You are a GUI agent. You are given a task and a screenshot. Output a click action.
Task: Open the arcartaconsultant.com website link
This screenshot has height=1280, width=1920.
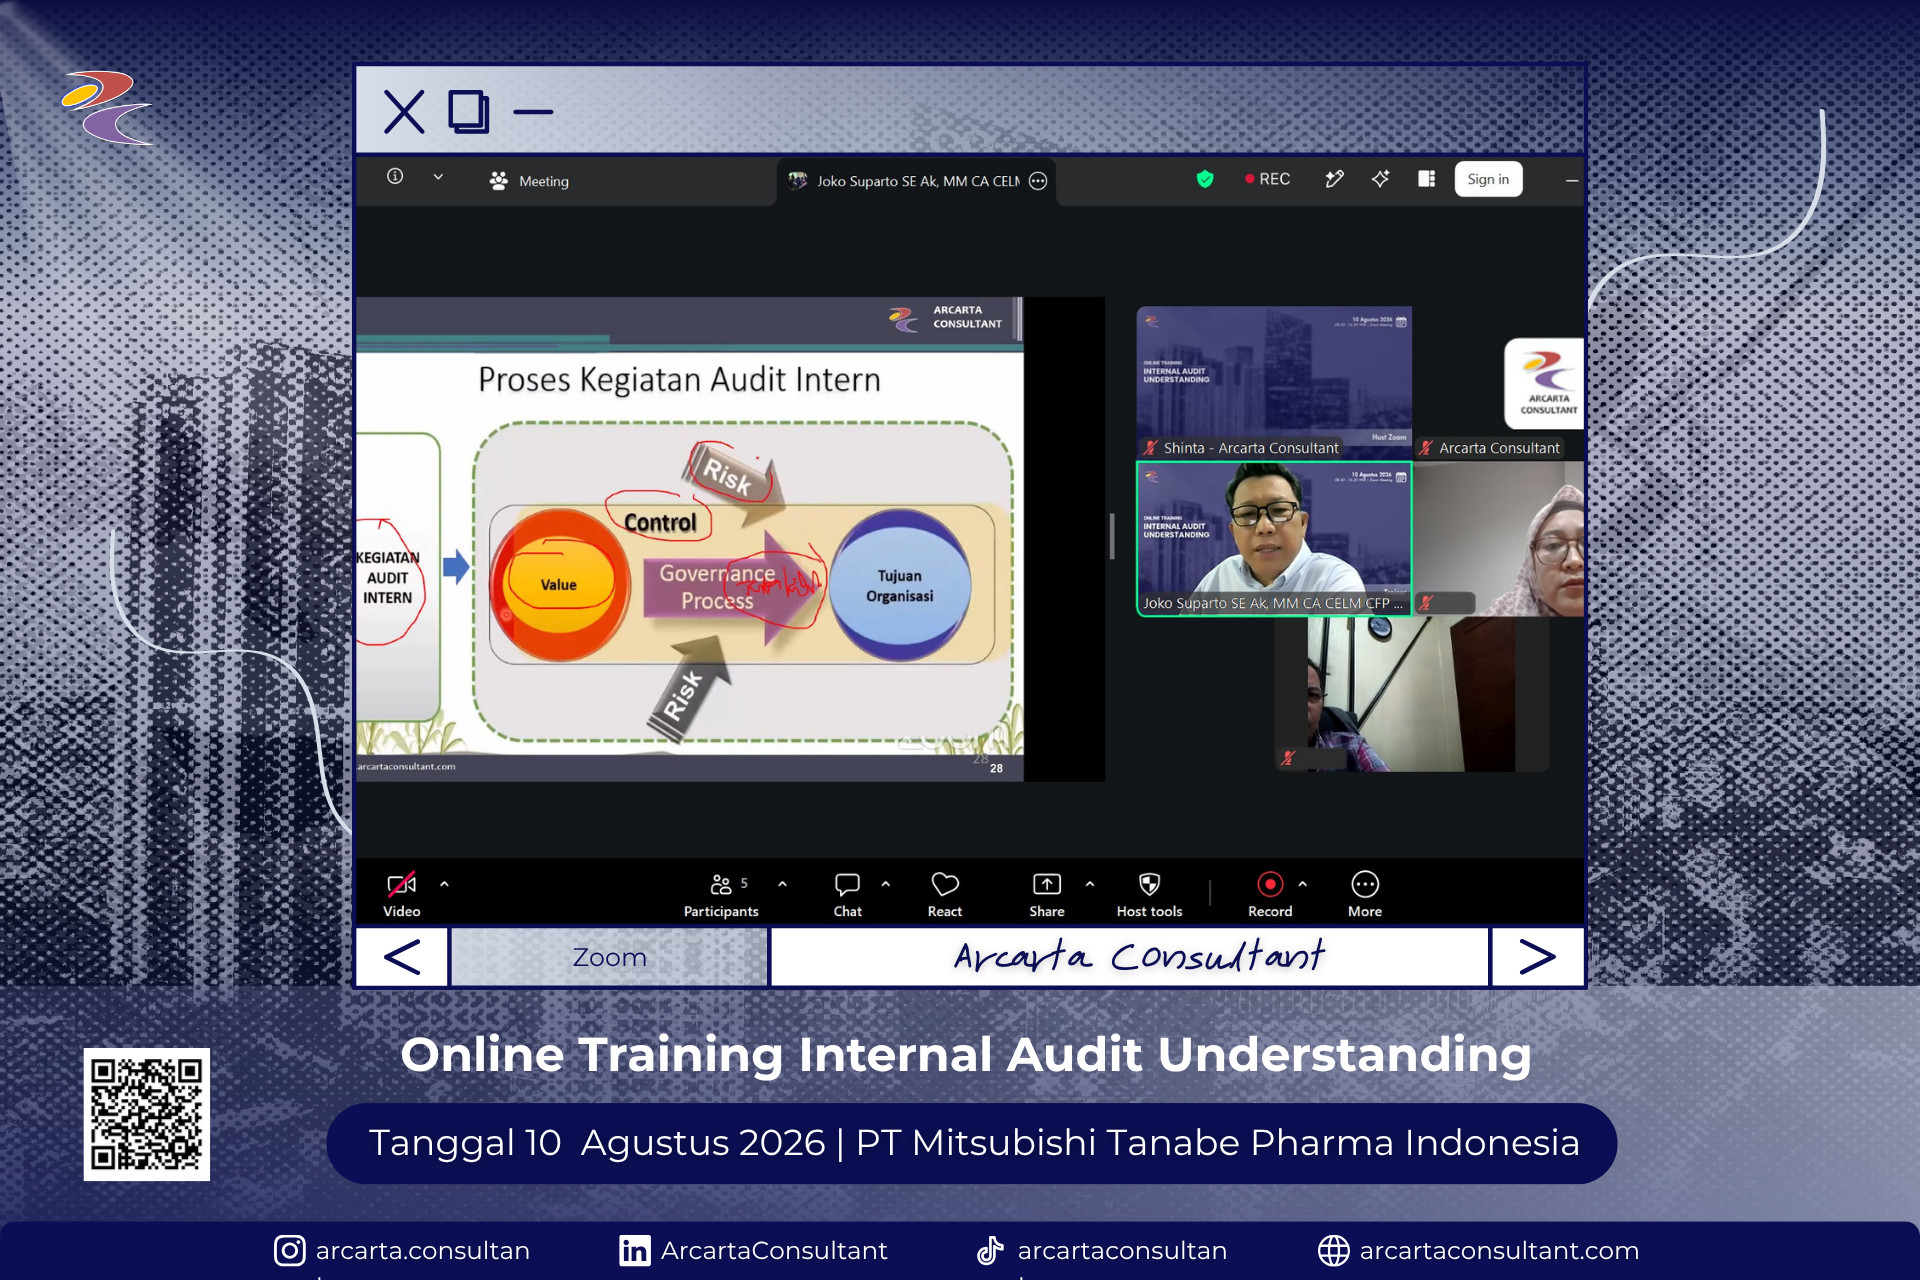1478,1250
